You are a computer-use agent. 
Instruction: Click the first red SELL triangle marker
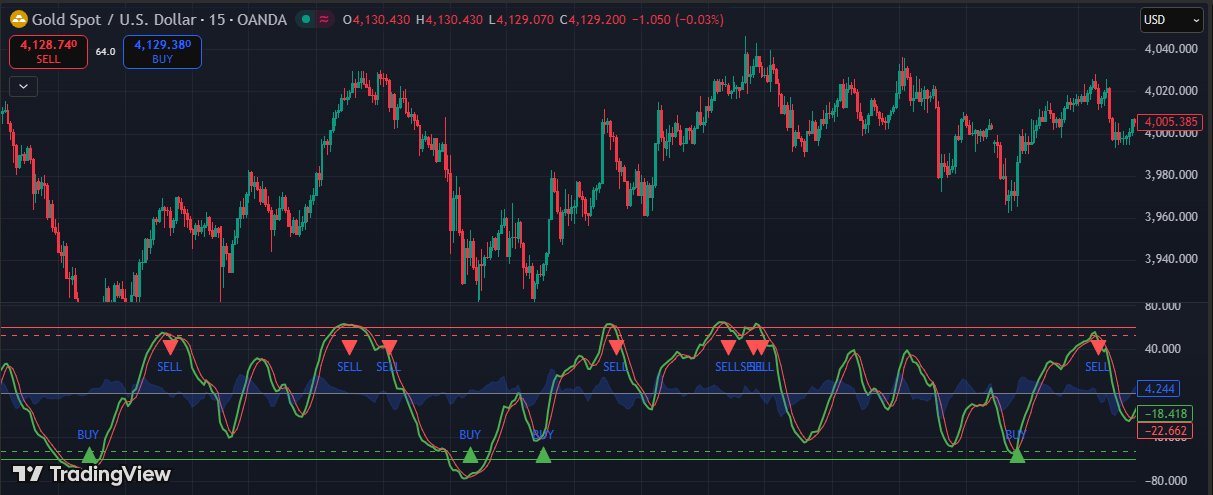[170, 347]
